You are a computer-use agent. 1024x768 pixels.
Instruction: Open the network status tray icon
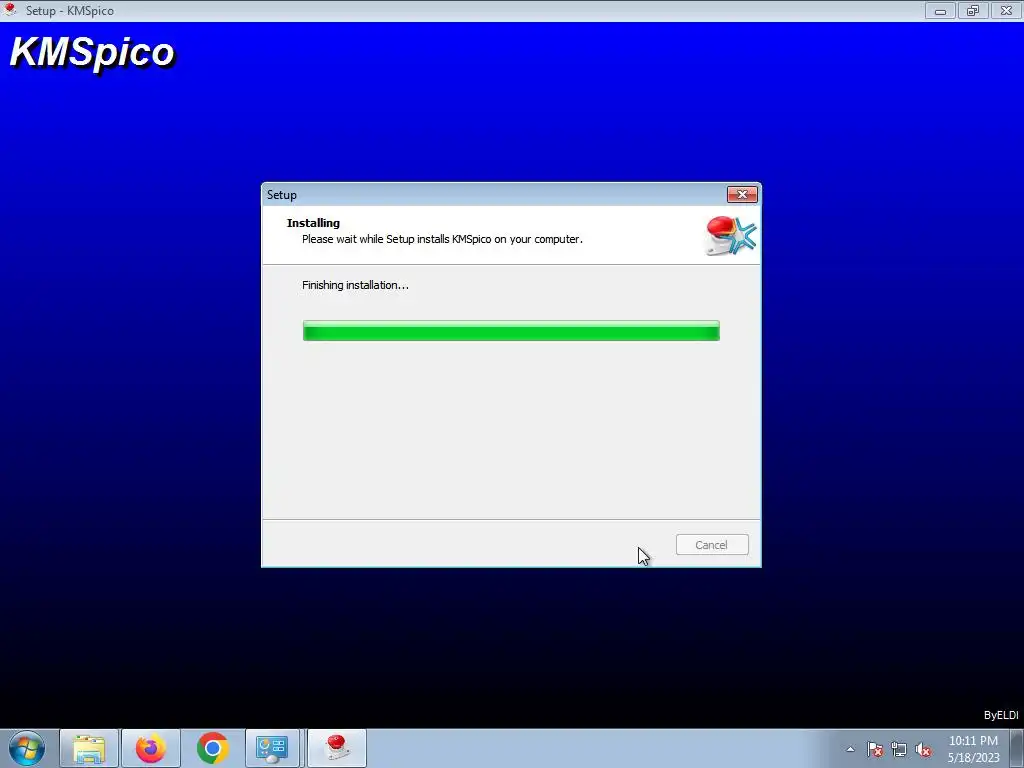point(899,749)
